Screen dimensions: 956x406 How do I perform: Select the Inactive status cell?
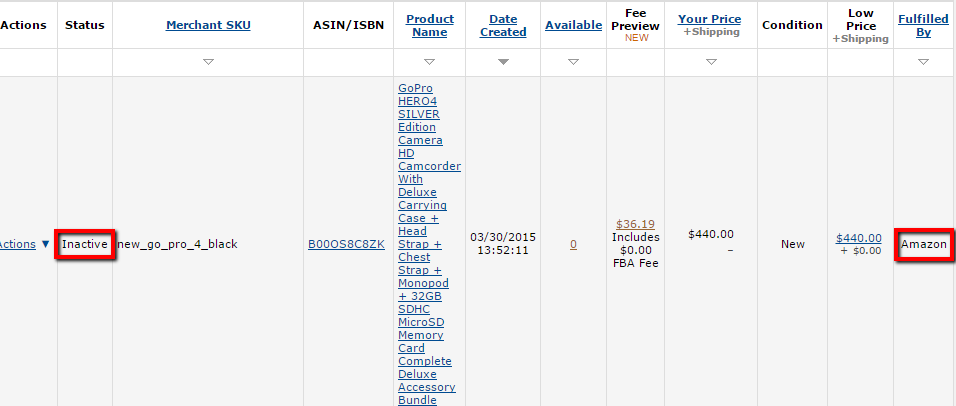(85, 244)
